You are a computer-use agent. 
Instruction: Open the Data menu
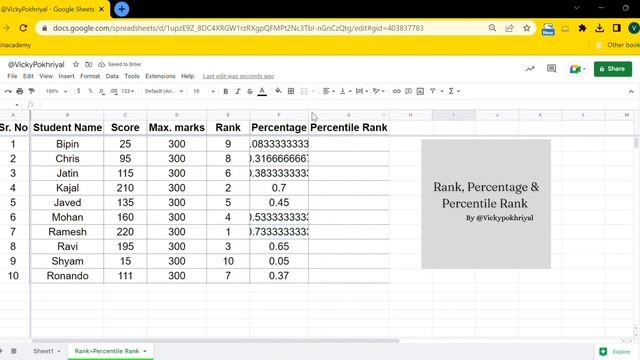click(112, 76)
